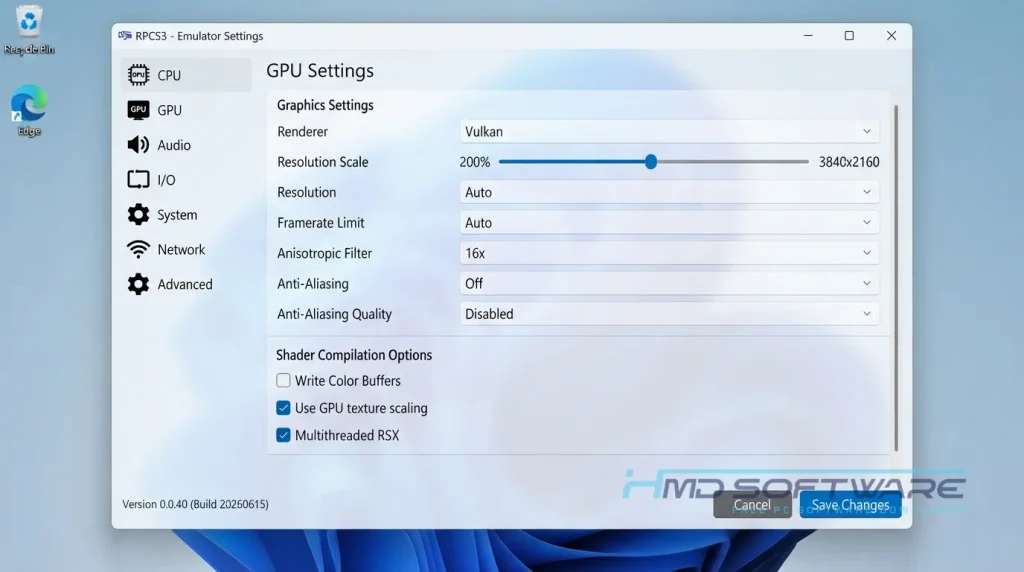This screenshot has height=572, width=1024.
Task: Open Anisotropic Filter dropdown showing 16x
Action: (669, 253)
